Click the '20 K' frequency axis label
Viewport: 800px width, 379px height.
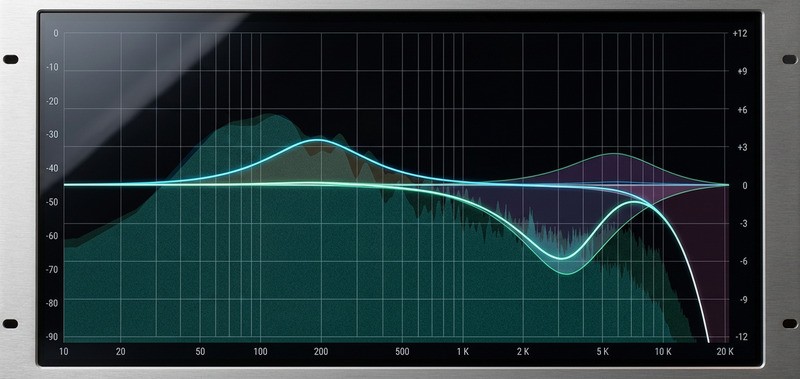(x=725, y=351)
